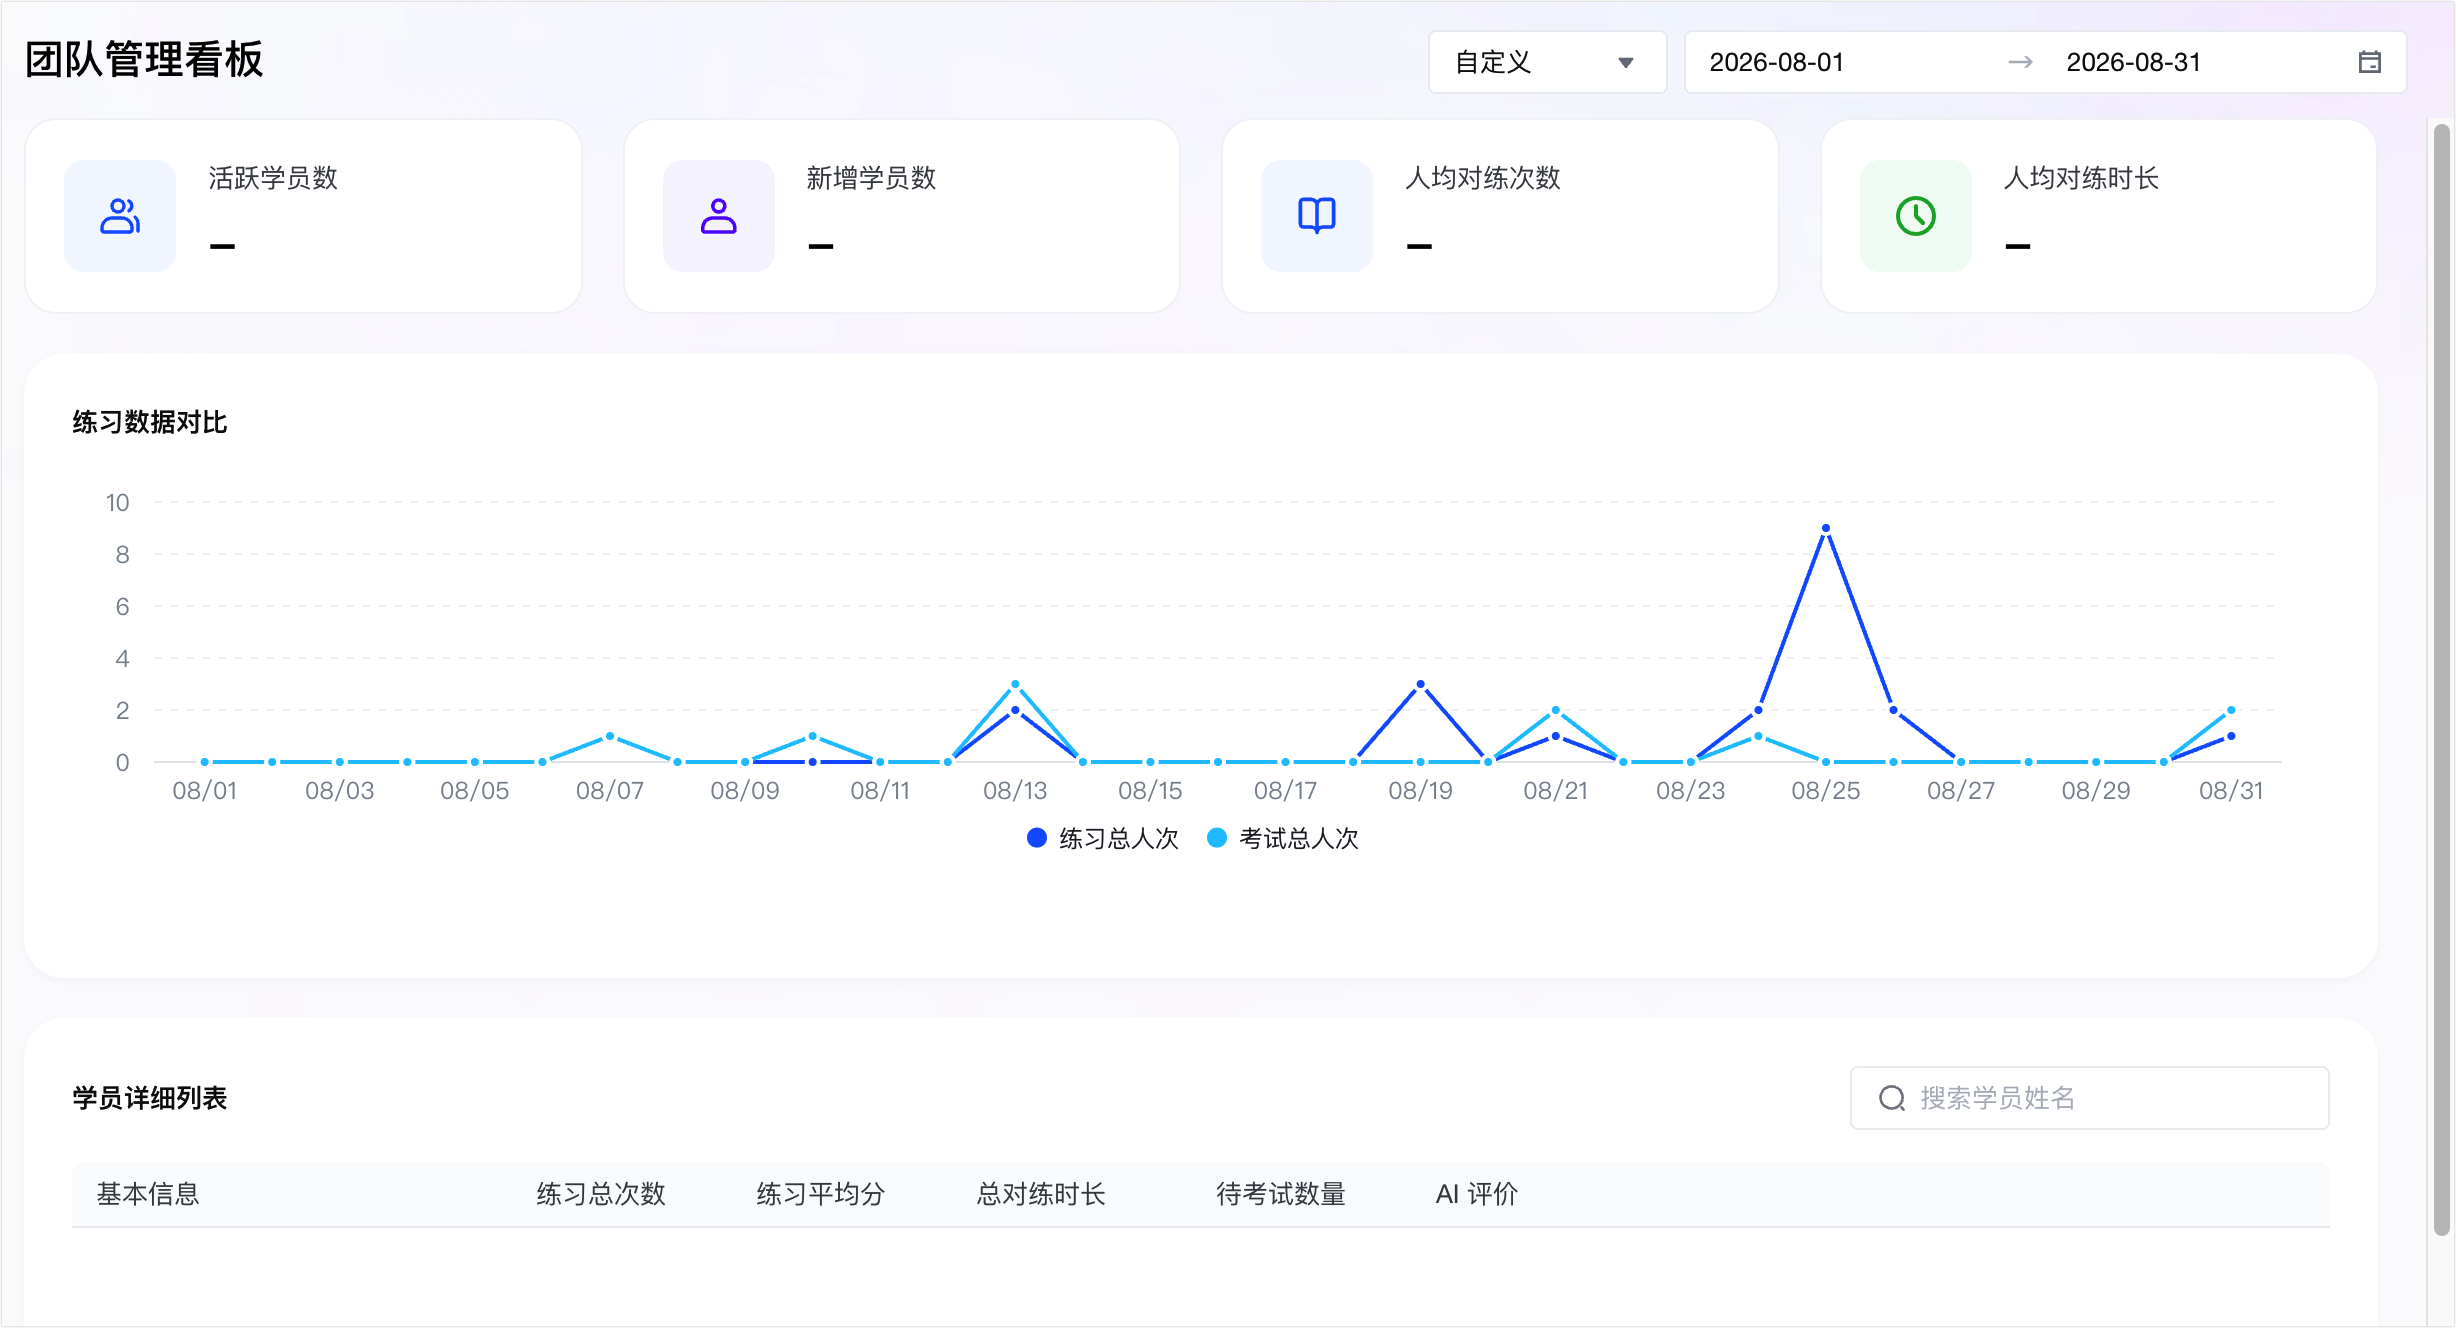The height and width of the screenshot is (1328, 2456).
Task: Click the 练习总次数 column header
Action: pyautogui.click(x=601, y=1194)
